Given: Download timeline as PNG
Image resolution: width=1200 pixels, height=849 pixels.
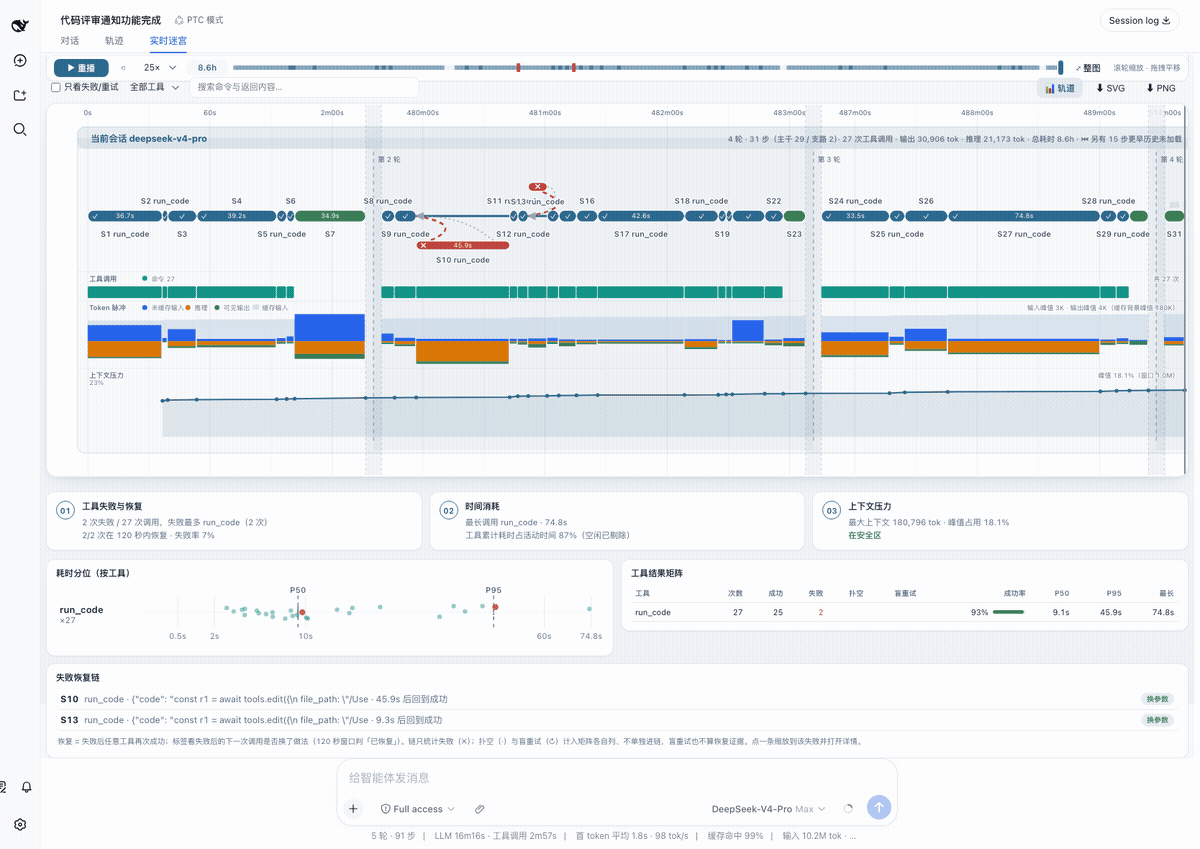Looking at the screenshot, I should pos(1160,88).
